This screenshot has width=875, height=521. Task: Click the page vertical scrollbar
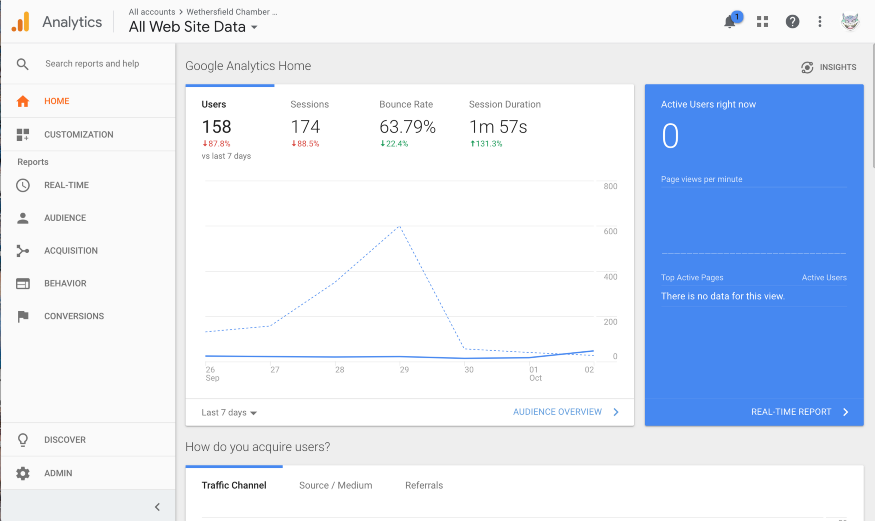(872, 106)
